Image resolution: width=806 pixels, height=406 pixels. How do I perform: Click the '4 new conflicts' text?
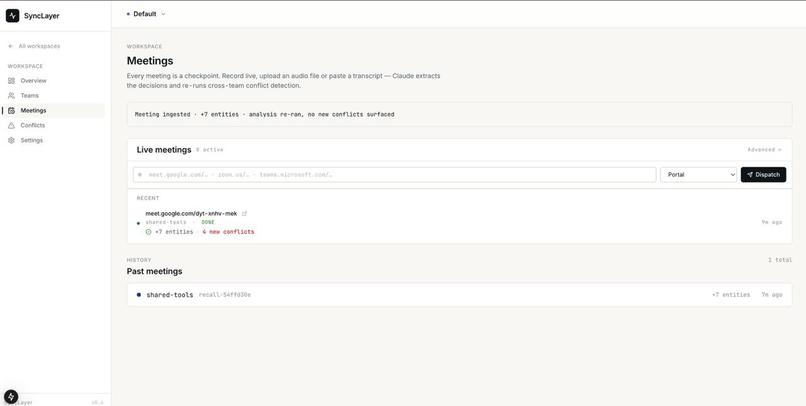click(228, 232)
